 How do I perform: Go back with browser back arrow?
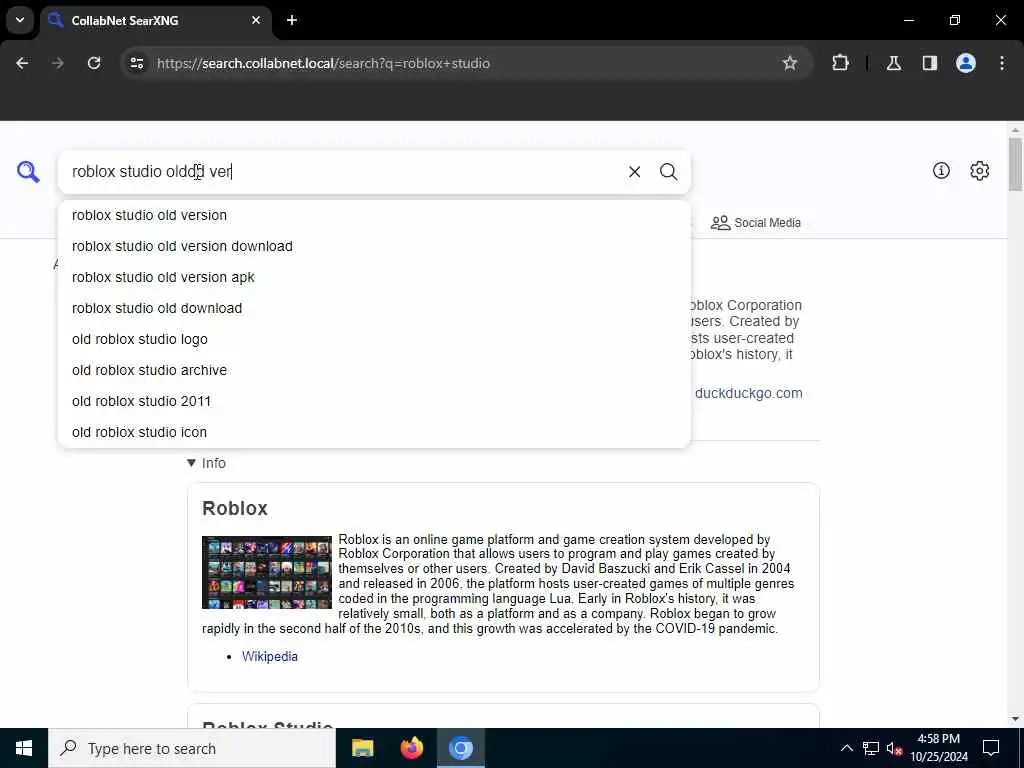click(22, 63)
